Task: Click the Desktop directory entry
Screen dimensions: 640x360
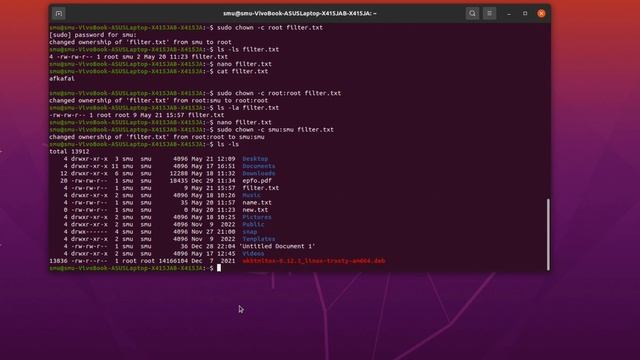Action: point(255,159)
